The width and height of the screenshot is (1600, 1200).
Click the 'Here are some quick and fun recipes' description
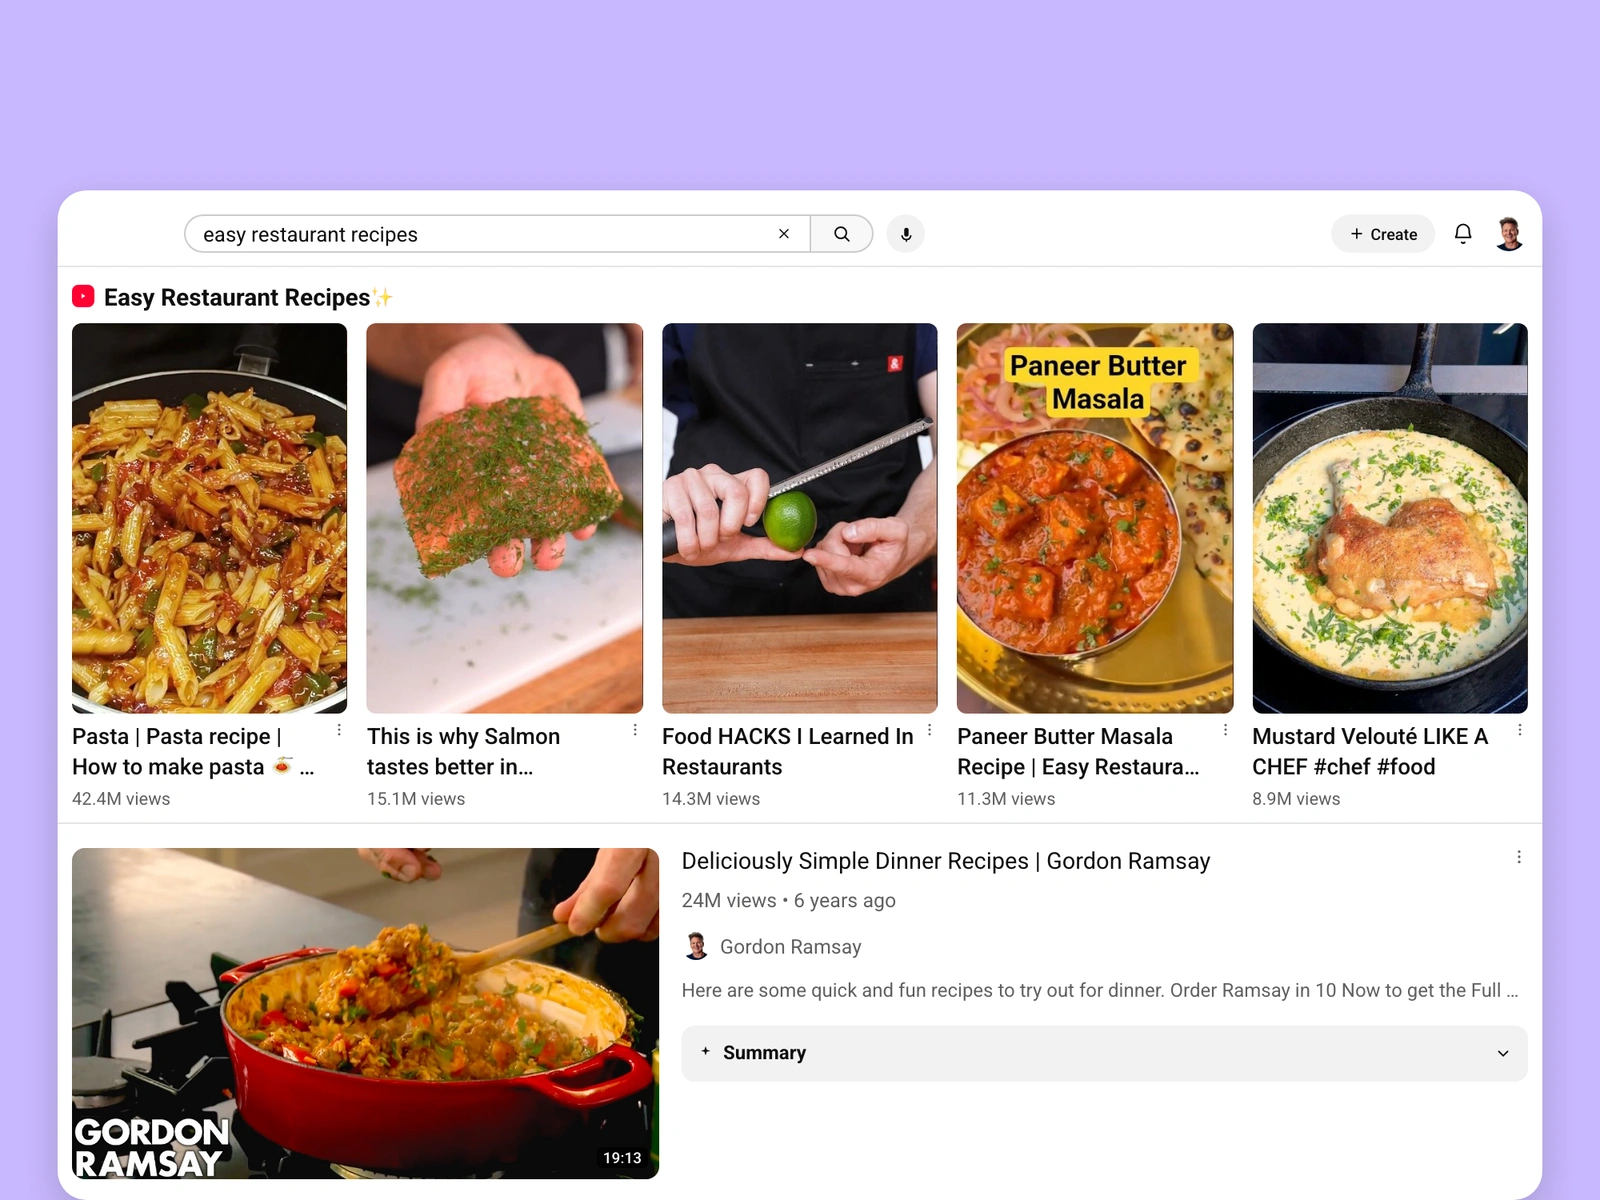click(1100, 990)
